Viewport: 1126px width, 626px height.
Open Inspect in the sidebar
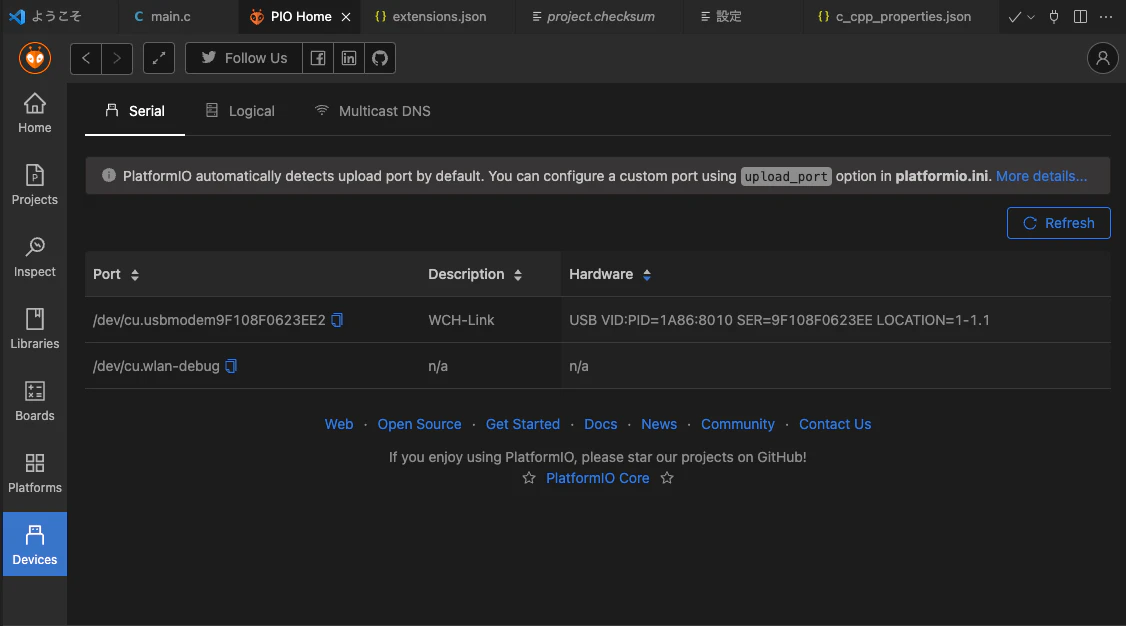tap(34, 257)
